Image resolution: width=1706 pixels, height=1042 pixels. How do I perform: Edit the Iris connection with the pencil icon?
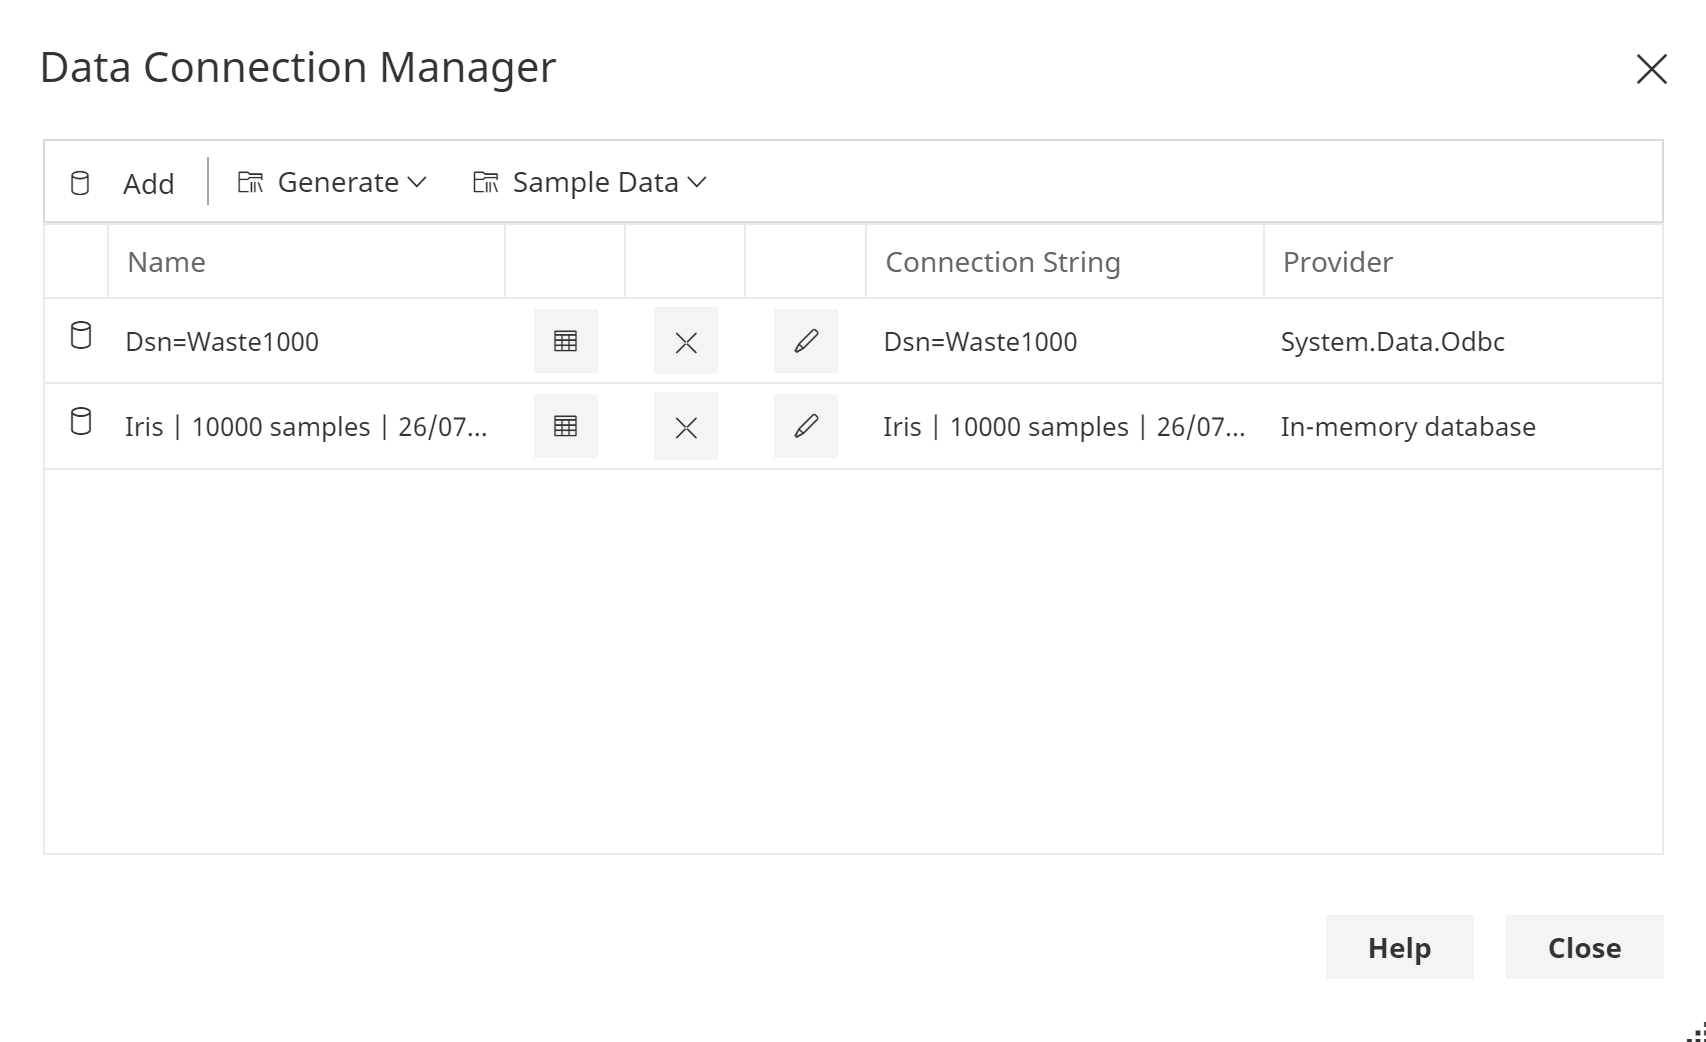point(805,426)
